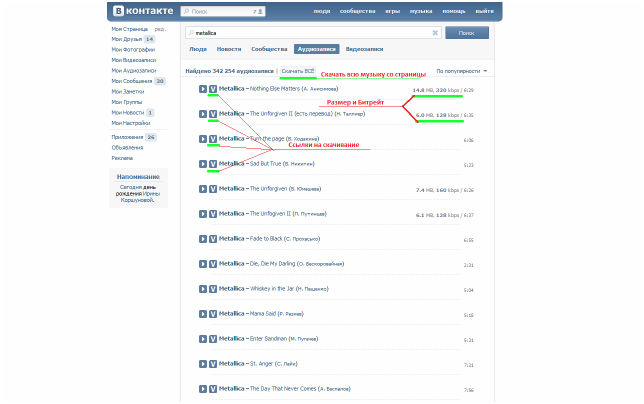Open музыка in the top header menu
Viewport: 644px width, 404px height.
[x=421, y=11]
